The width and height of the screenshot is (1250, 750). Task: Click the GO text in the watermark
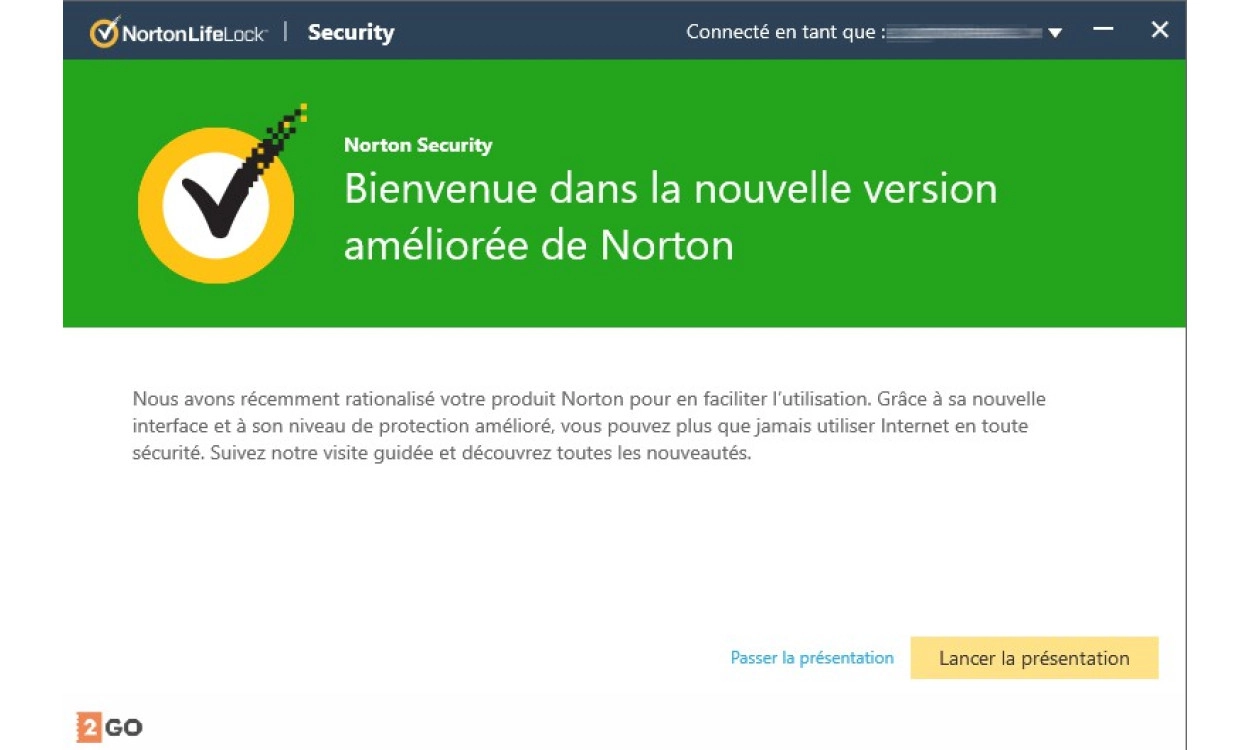(x=123, y=727)
